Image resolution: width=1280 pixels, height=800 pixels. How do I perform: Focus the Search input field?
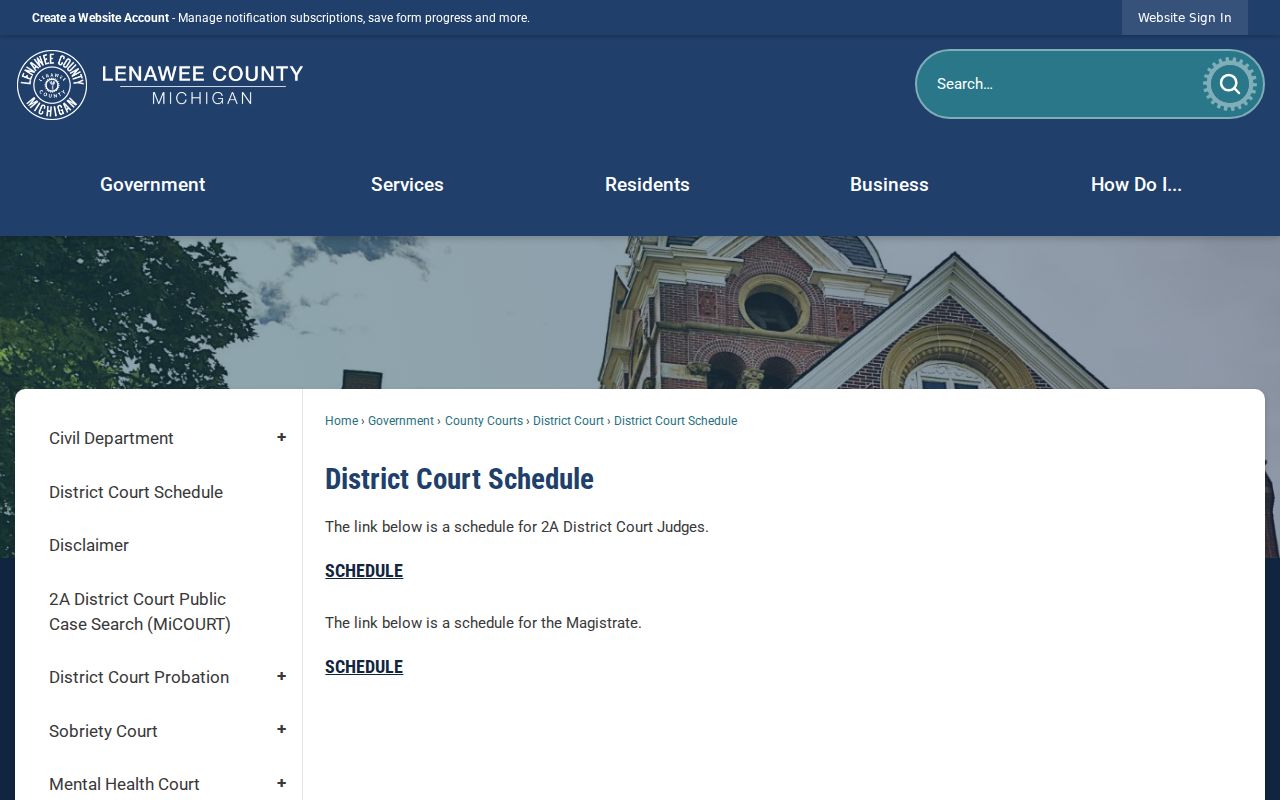point(1060,84)
